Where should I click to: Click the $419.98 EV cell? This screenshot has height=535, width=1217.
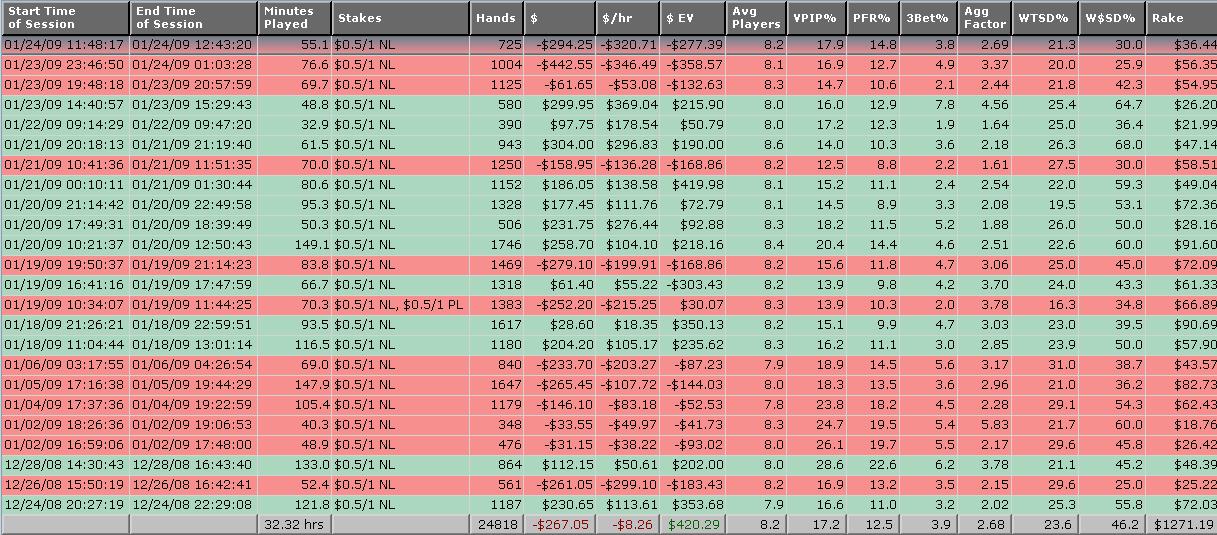693,185
